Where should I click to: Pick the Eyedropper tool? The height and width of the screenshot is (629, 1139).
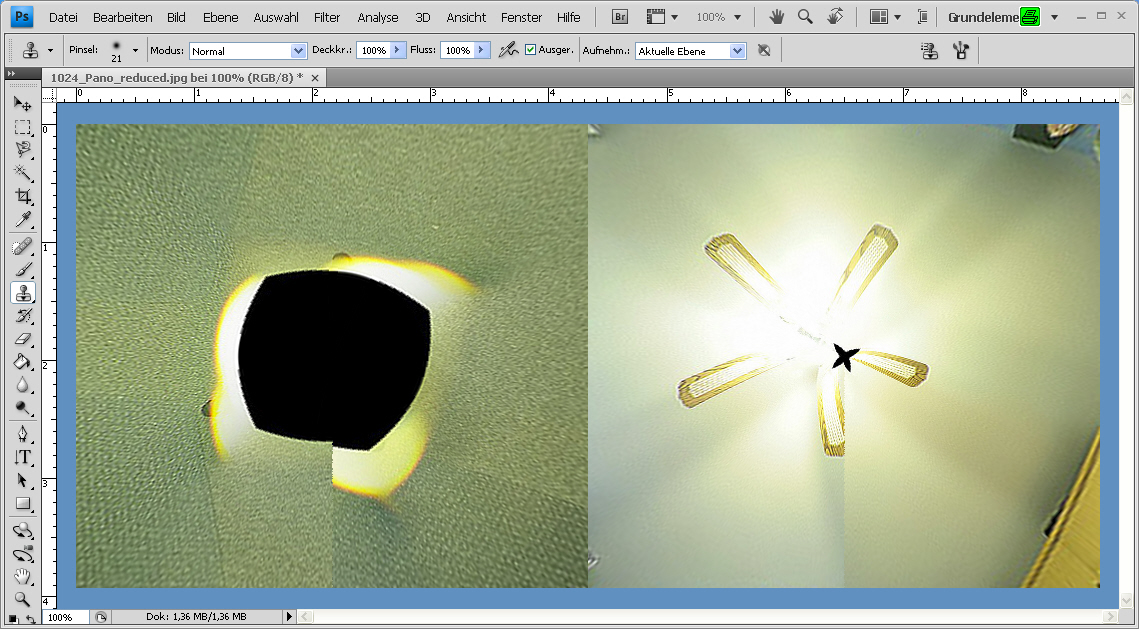click(22, 220)
